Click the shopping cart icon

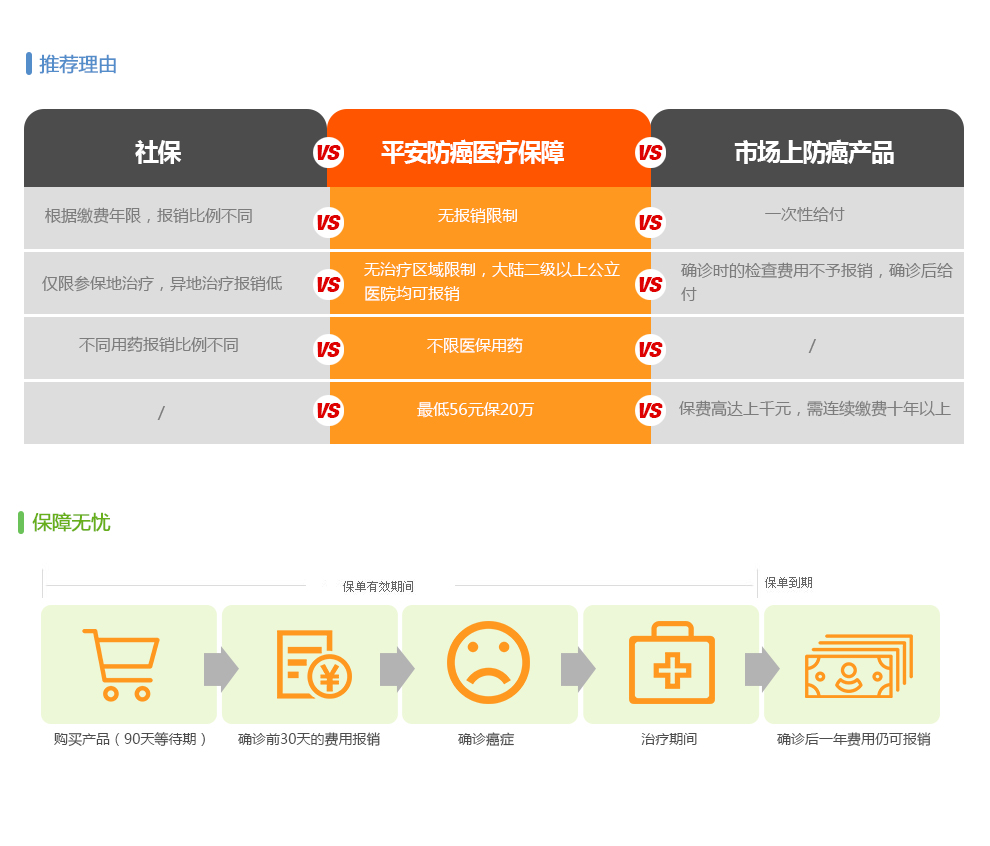pos(121,665)
